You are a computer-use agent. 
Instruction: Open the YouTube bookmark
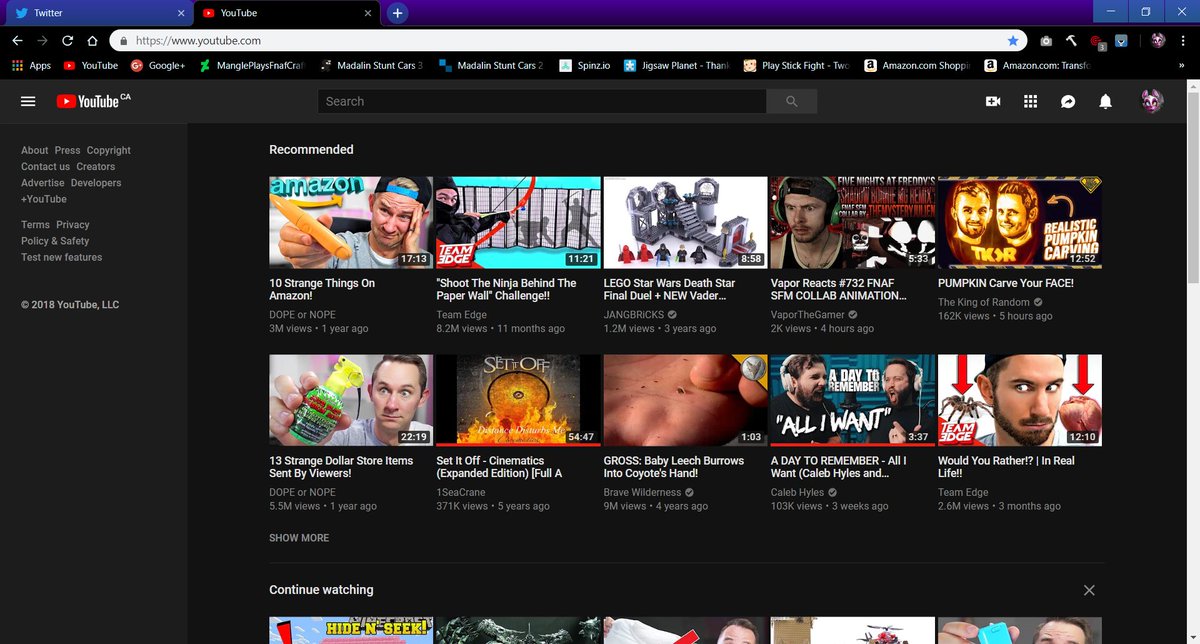click(90, 65)
